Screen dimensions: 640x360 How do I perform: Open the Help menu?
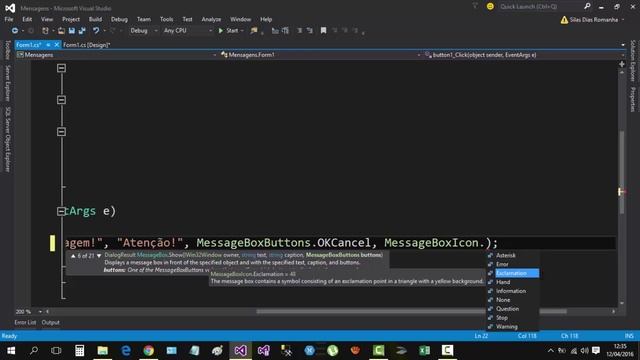(266, 19)
